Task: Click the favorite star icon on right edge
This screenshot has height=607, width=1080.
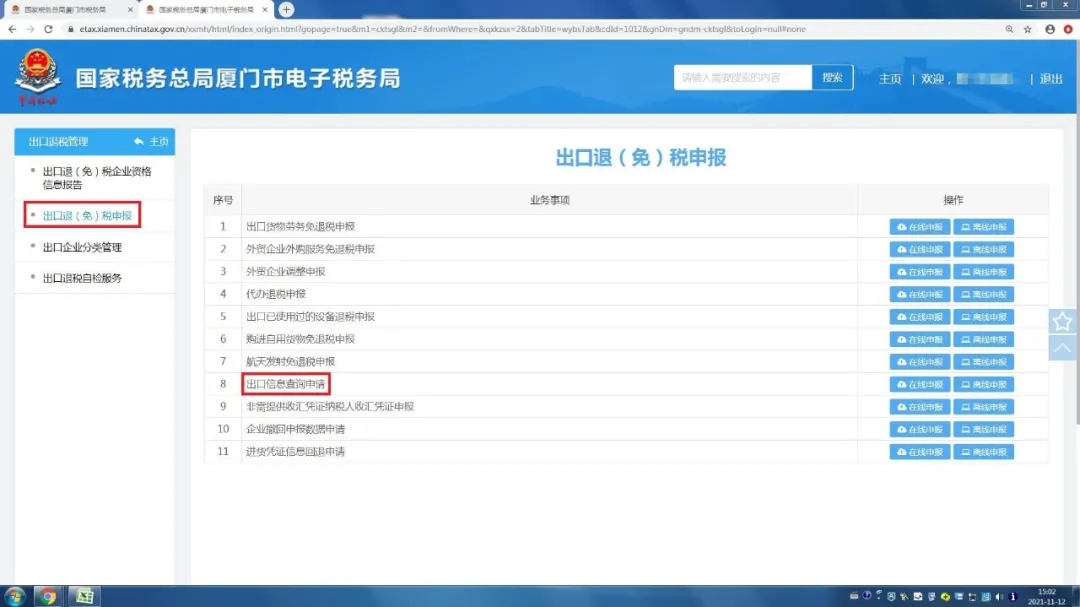Action: pos(1062,321)
